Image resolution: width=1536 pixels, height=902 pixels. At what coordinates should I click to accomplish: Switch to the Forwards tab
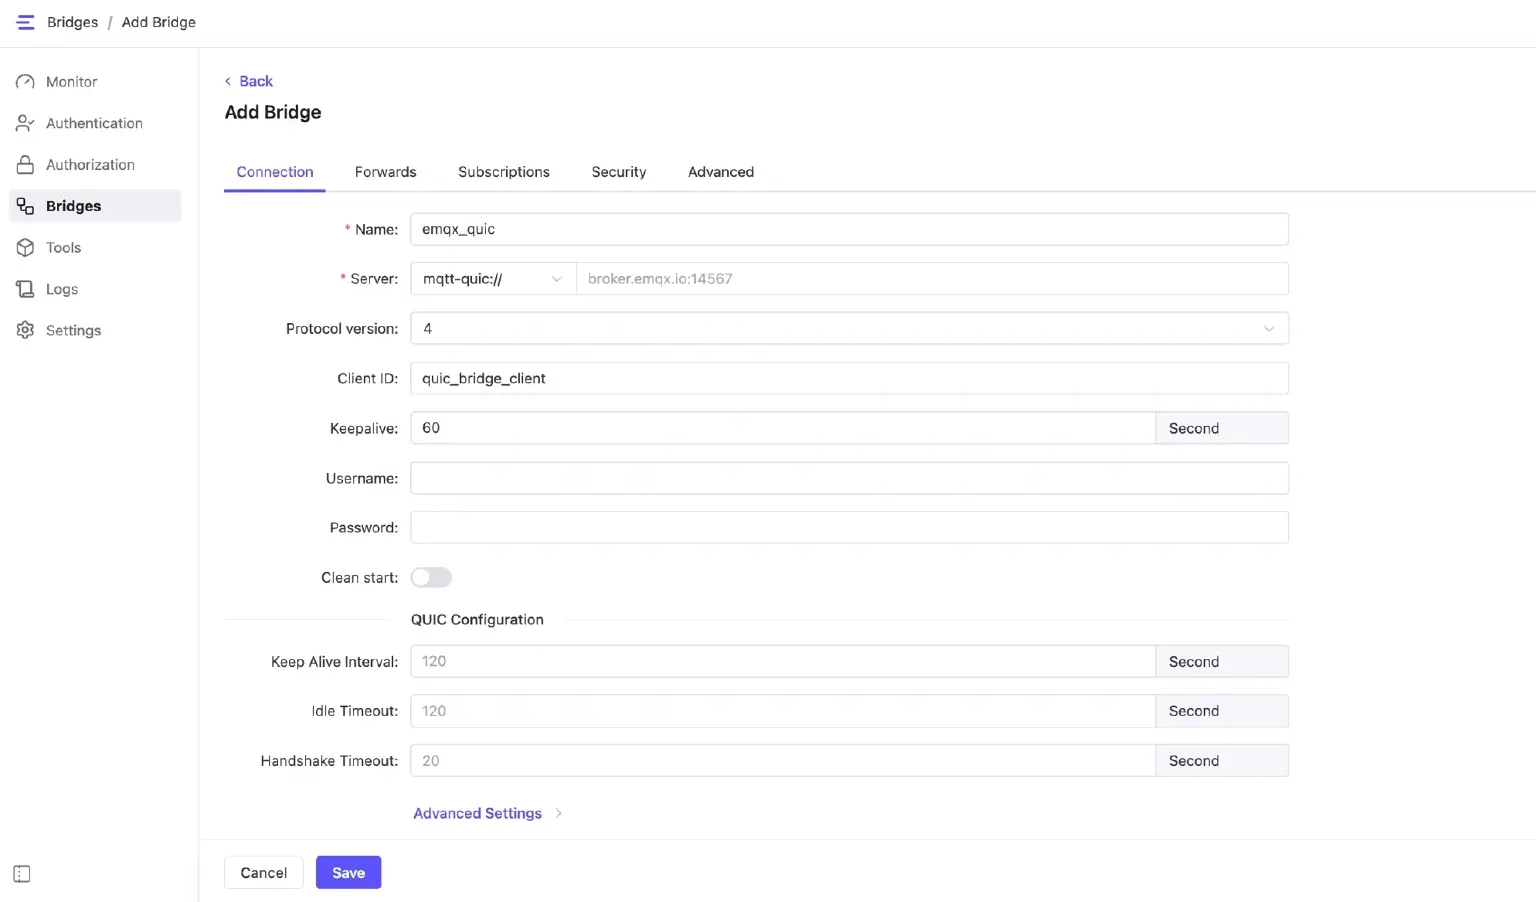click(x=385, y=172)
